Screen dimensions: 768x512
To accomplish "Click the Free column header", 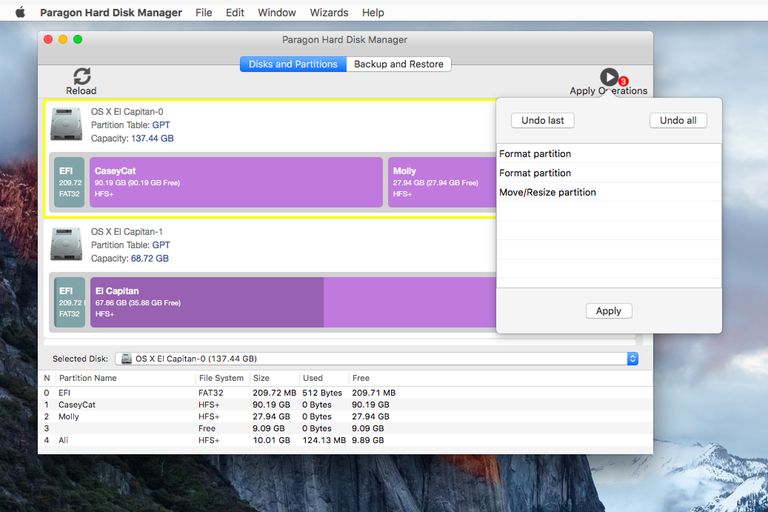I will (360, 378).
